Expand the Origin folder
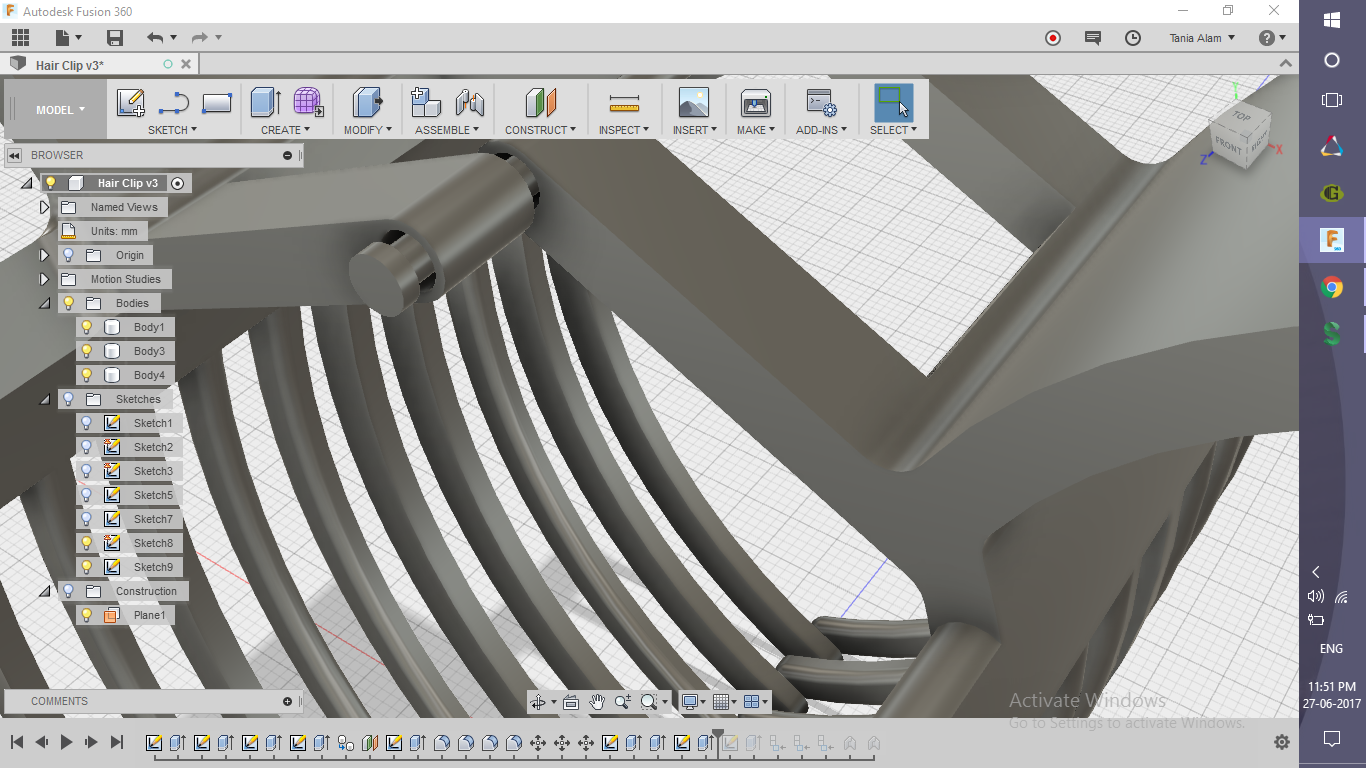 (x=44, y=255)
